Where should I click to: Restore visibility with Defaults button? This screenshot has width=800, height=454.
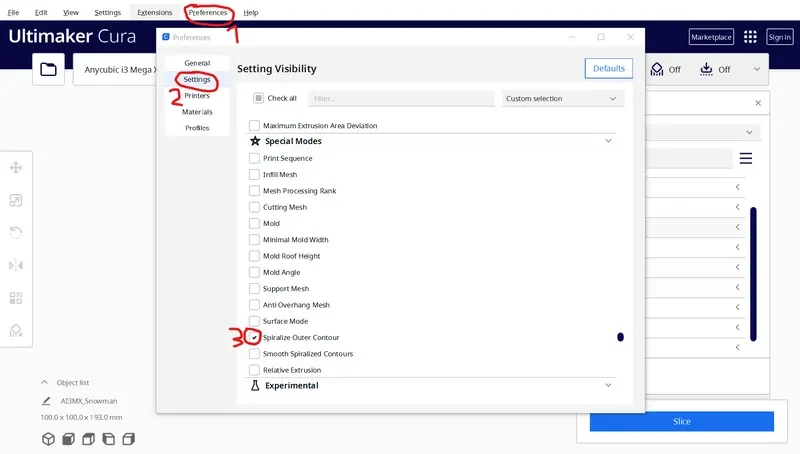click(x=609, y=68)
